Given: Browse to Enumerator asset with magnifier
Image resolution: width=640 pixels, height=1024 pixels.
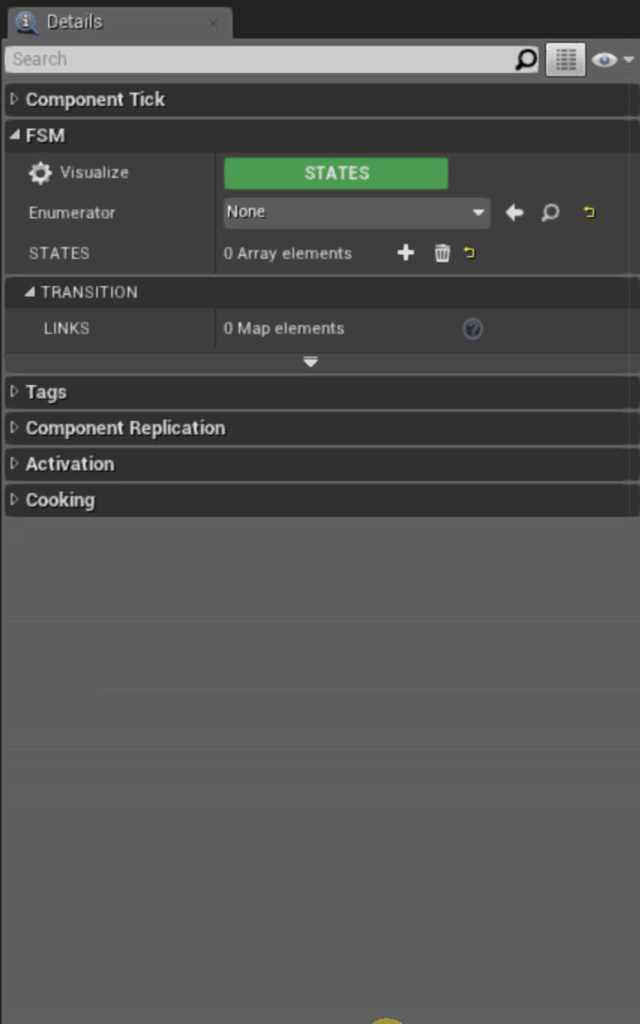Looking at the screenshot, I should coord(550,212).
